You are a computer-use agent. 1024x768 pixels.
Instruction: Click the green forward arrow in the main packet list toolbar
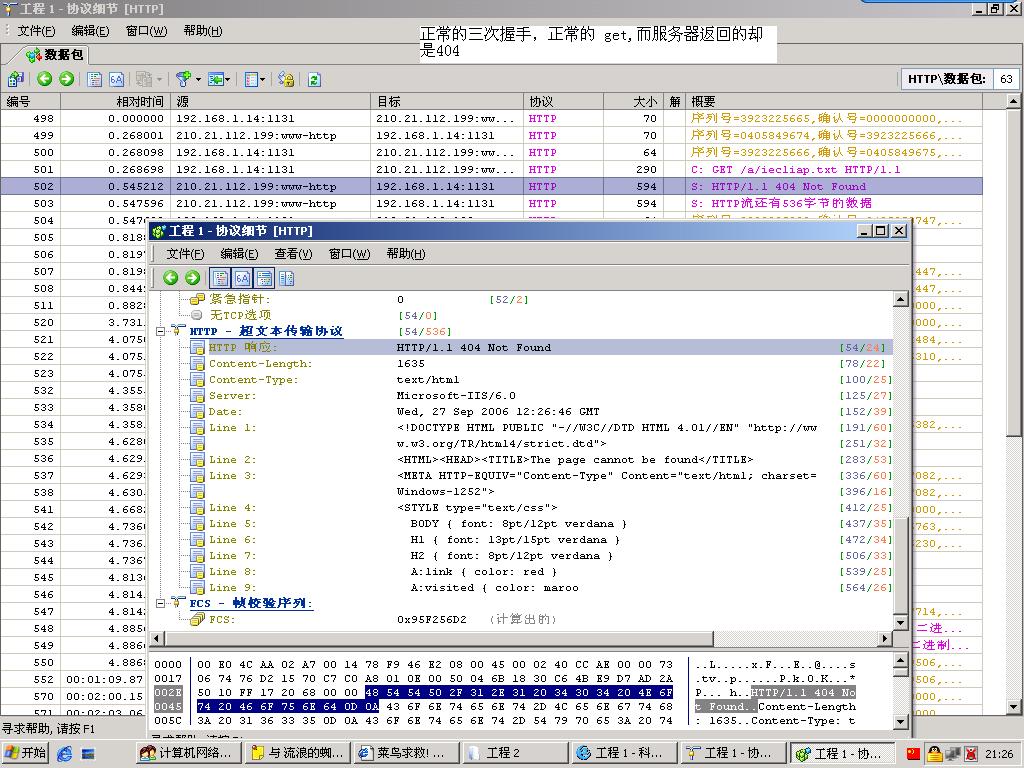coord(66,79)
